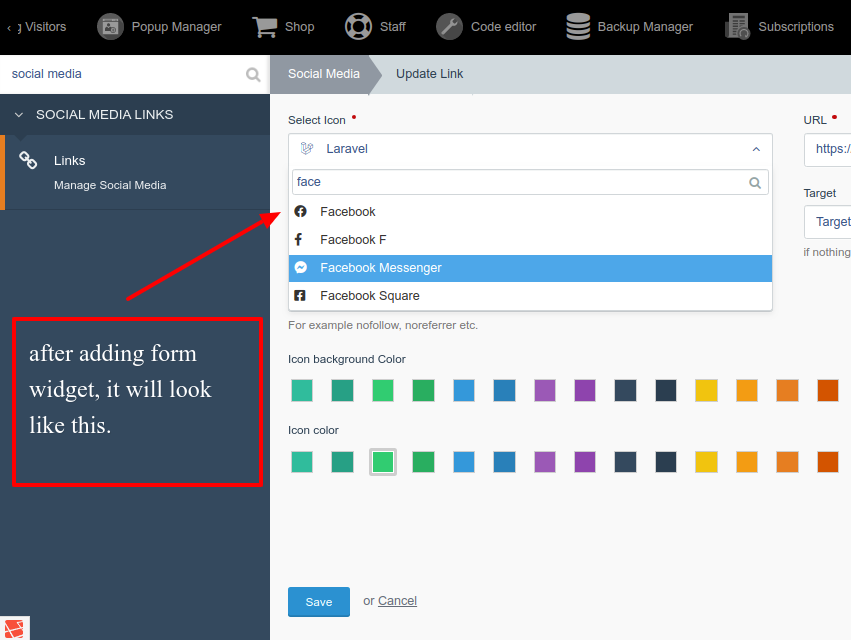Screen dimensions: 851x640
Task: Pick light blue icon background color
Action: tap(464, 390)
